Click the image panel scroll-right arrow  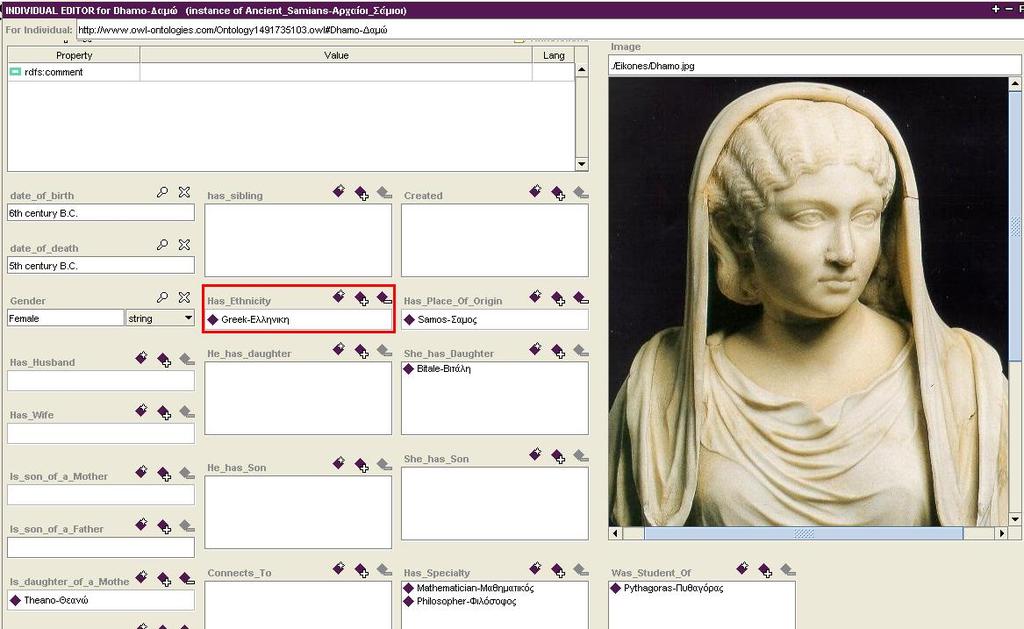[x=1002, y=533]
